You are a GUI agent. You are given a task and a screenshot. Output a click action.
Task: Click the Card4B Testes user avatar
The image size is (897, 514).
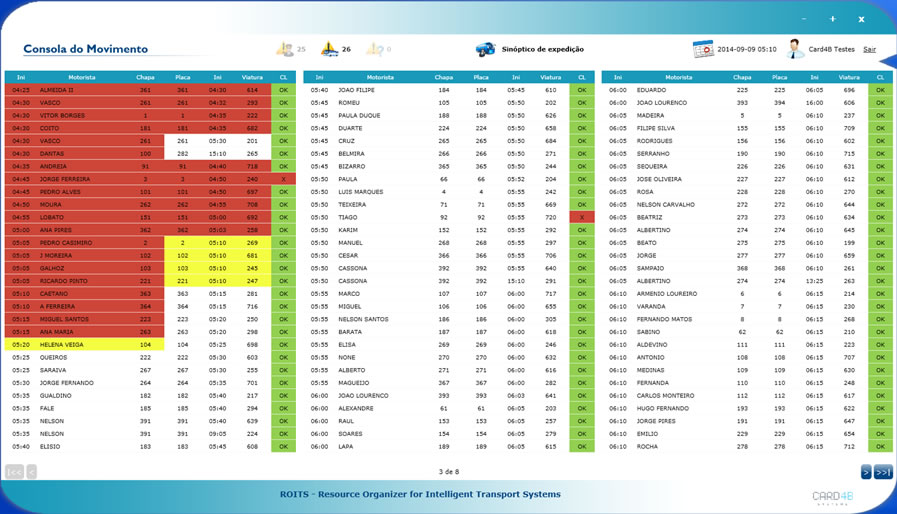795,49
